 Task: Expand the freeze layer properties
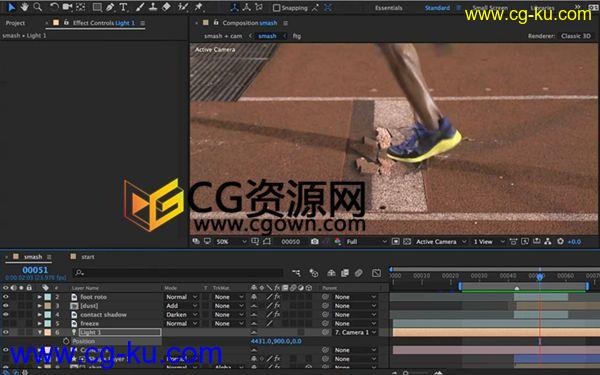coord(39,324)
